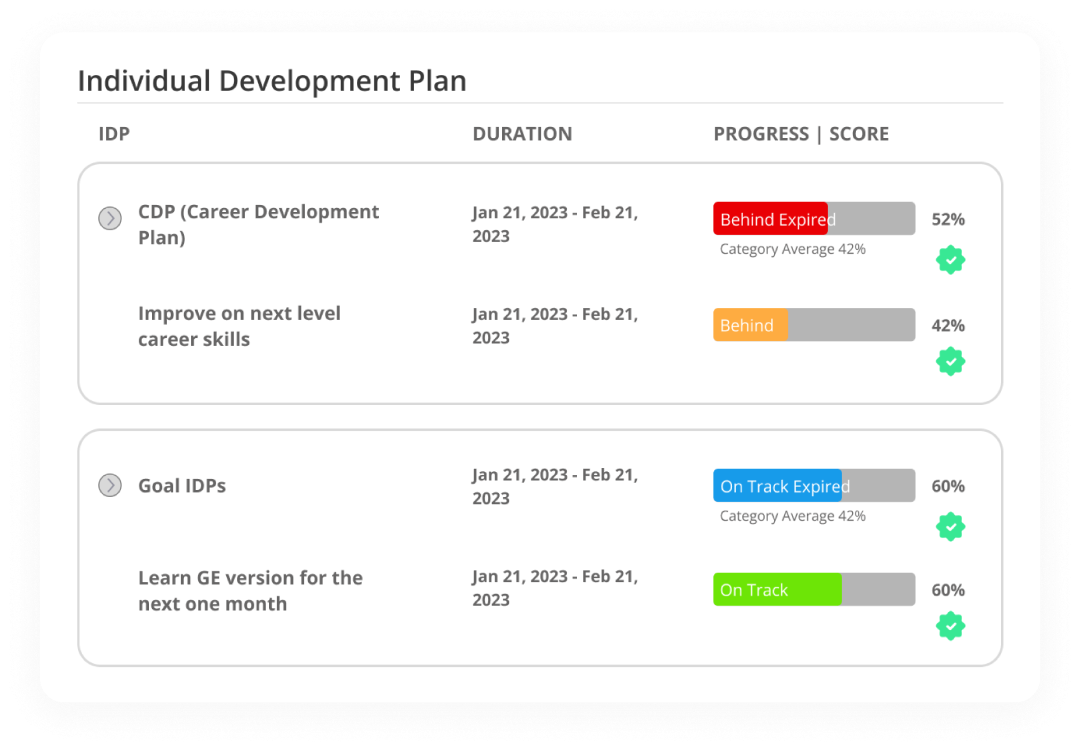The width and height of the screenshot is (1080, 755).
Task: Expand the Goal IDPs row
Action: click(x=110, y=485)
